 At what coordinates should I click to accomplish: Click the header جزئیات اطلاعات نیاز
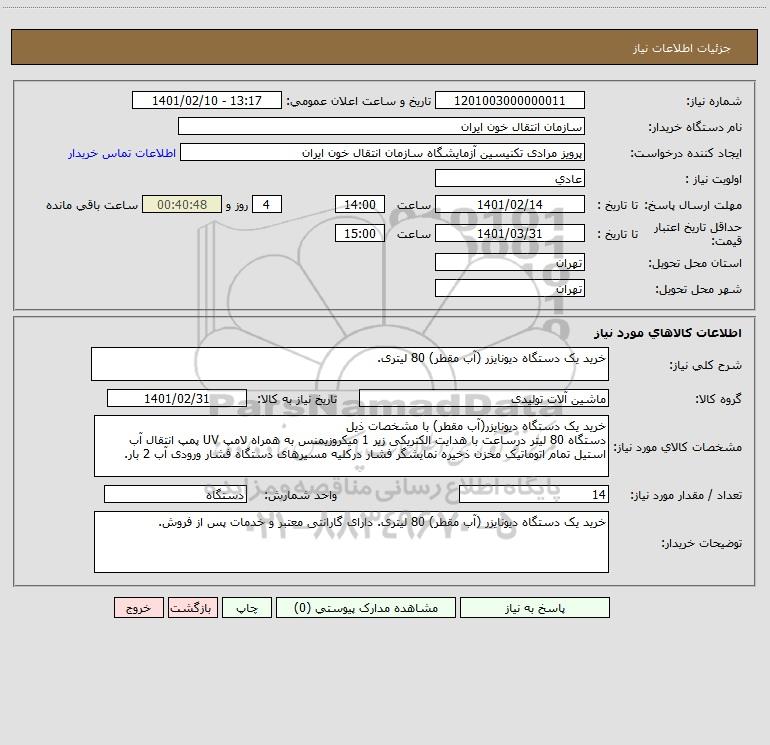point(682,48)
